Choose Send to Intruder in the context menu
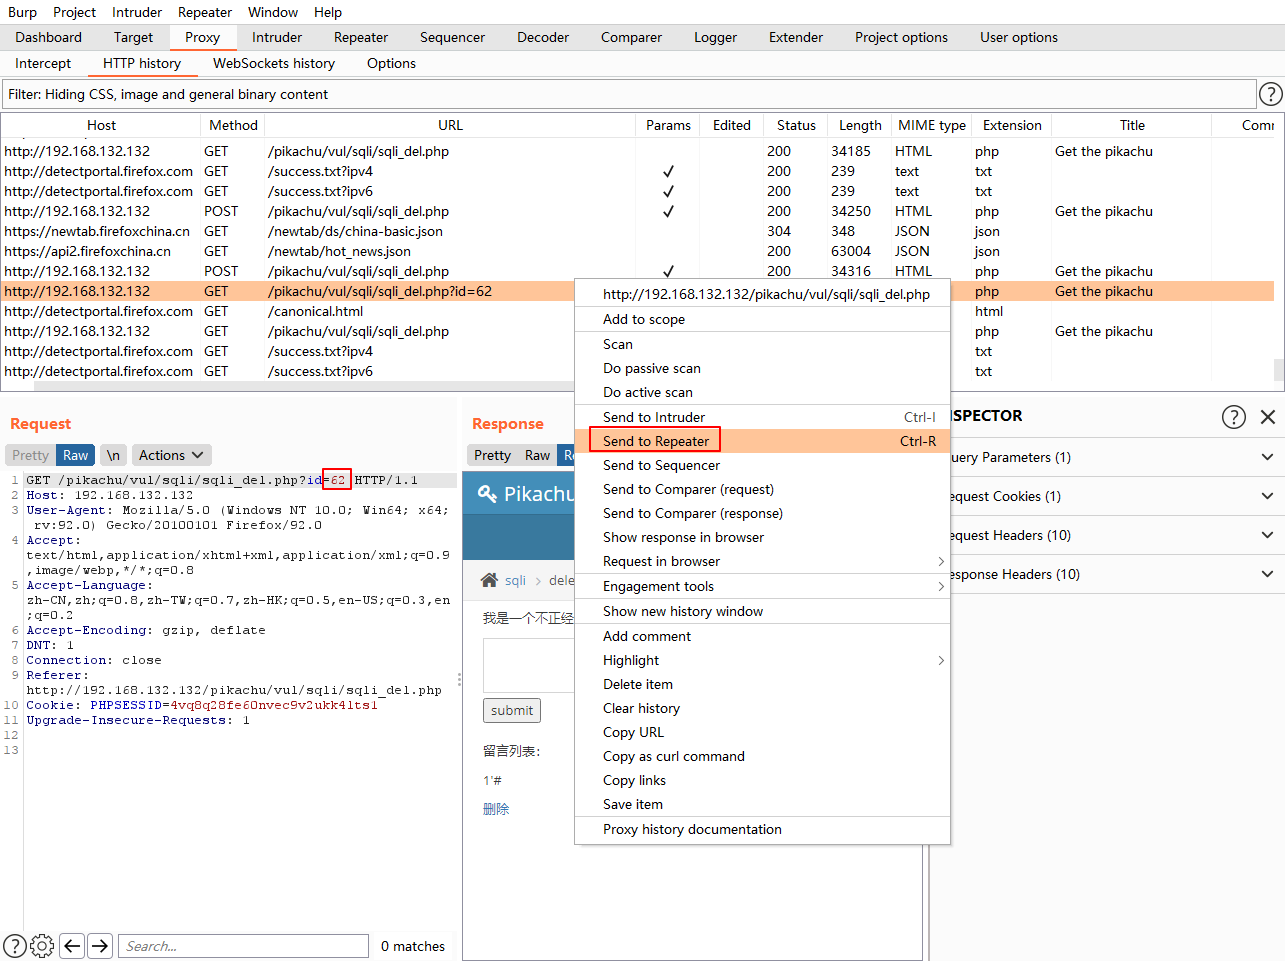This screenshot has width=1285, height=961. pyautogui.click(x=762, y=417)
